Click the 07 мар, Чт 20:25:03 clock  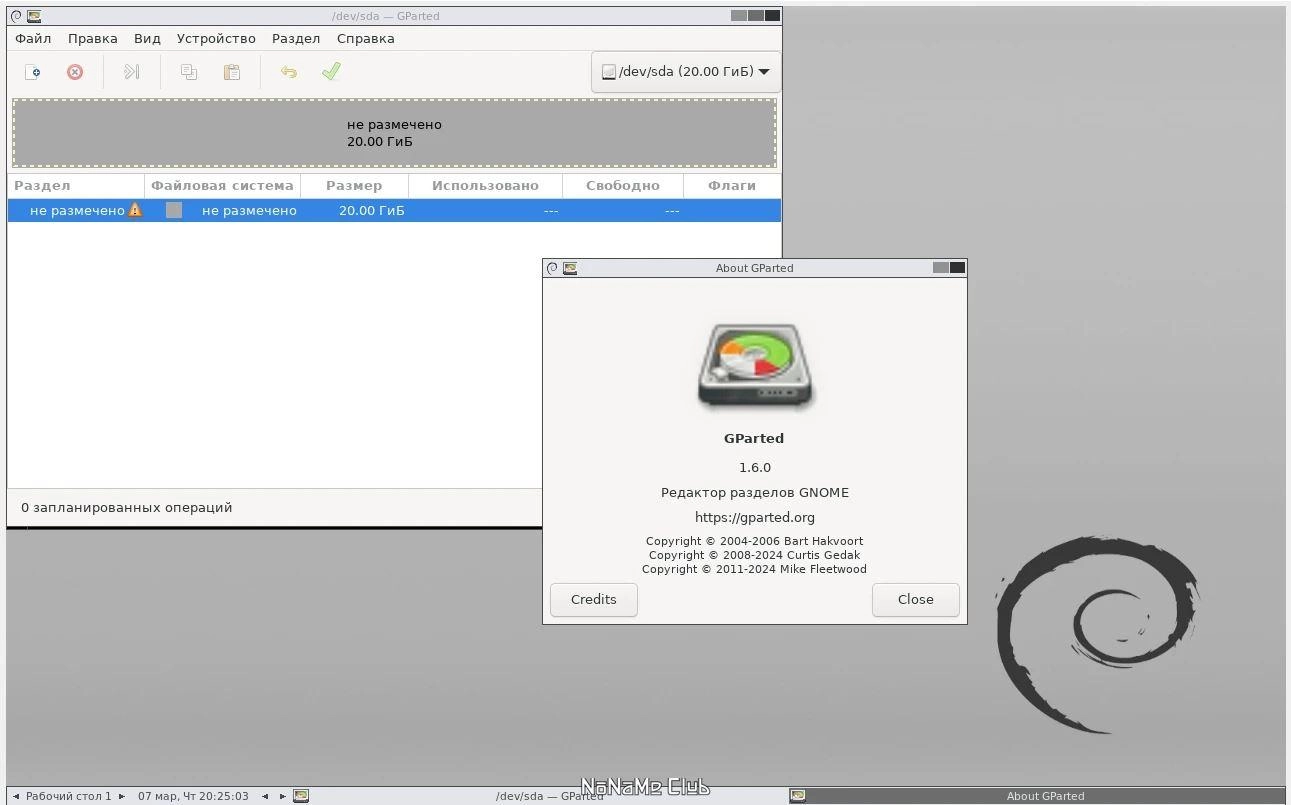[x=193, y=796]
